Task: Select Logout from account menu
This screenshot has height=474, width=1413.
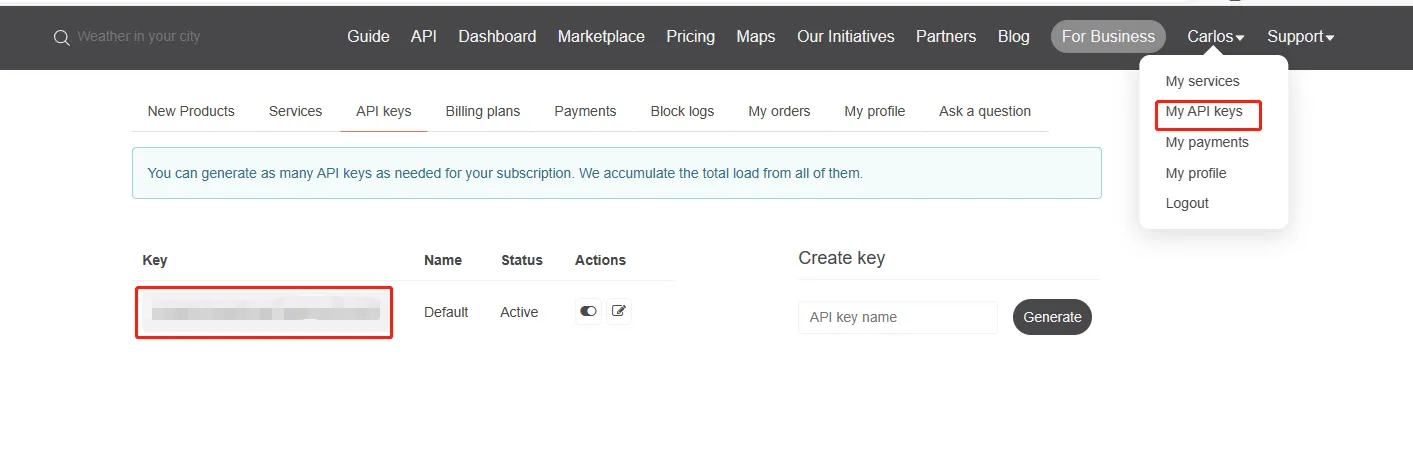Action: point(1187,203)
